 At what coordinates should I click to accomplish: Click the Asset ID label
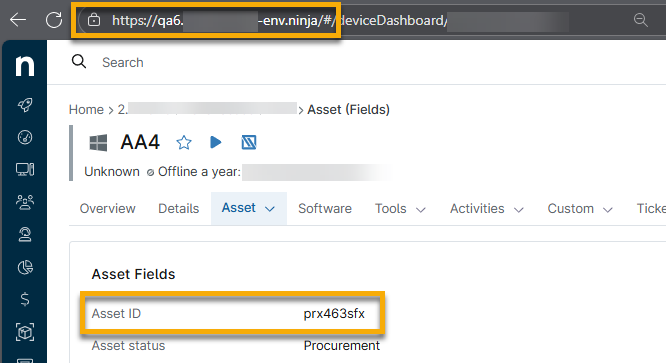(x=116, y=314)
